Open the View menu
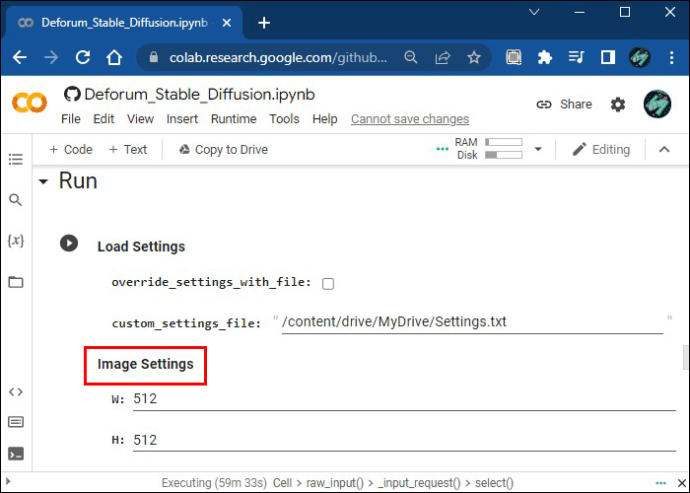690x493 pixels. tap(140, 119)
